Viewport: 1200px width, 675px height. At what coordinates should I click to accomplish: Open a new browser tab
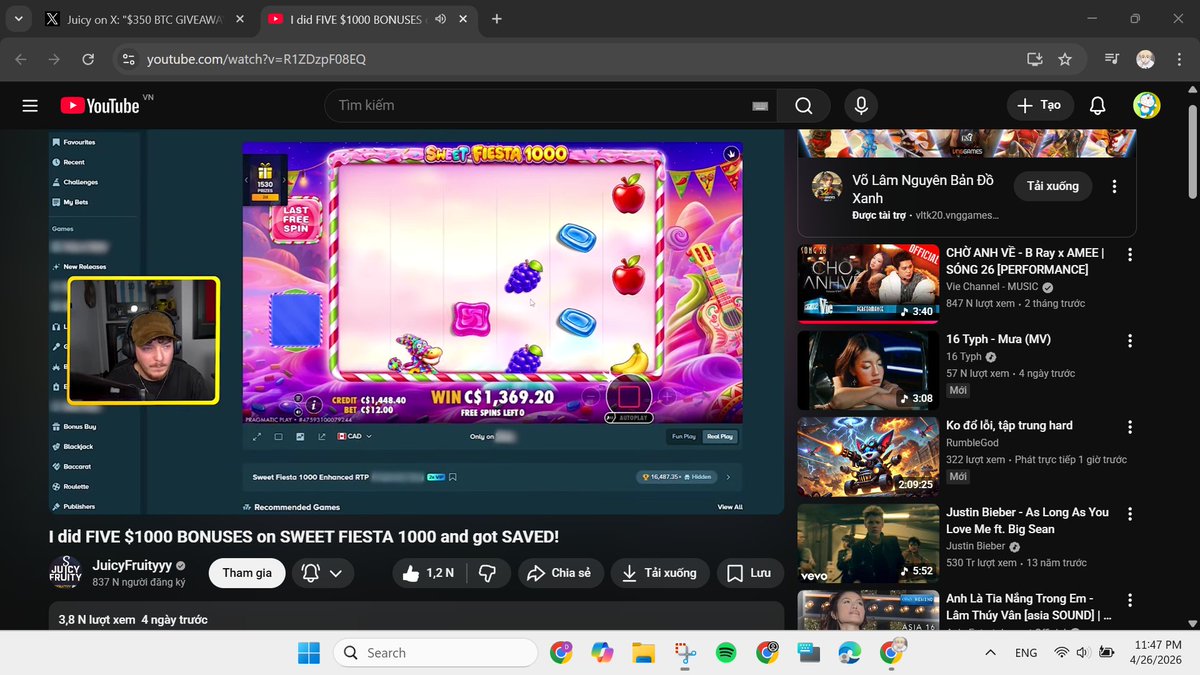tap(497, 19)
